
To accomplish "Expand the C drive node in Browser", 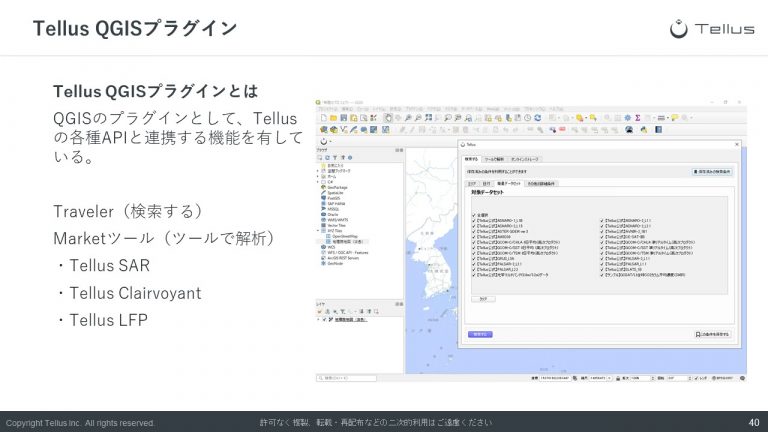I will (317, 182).
